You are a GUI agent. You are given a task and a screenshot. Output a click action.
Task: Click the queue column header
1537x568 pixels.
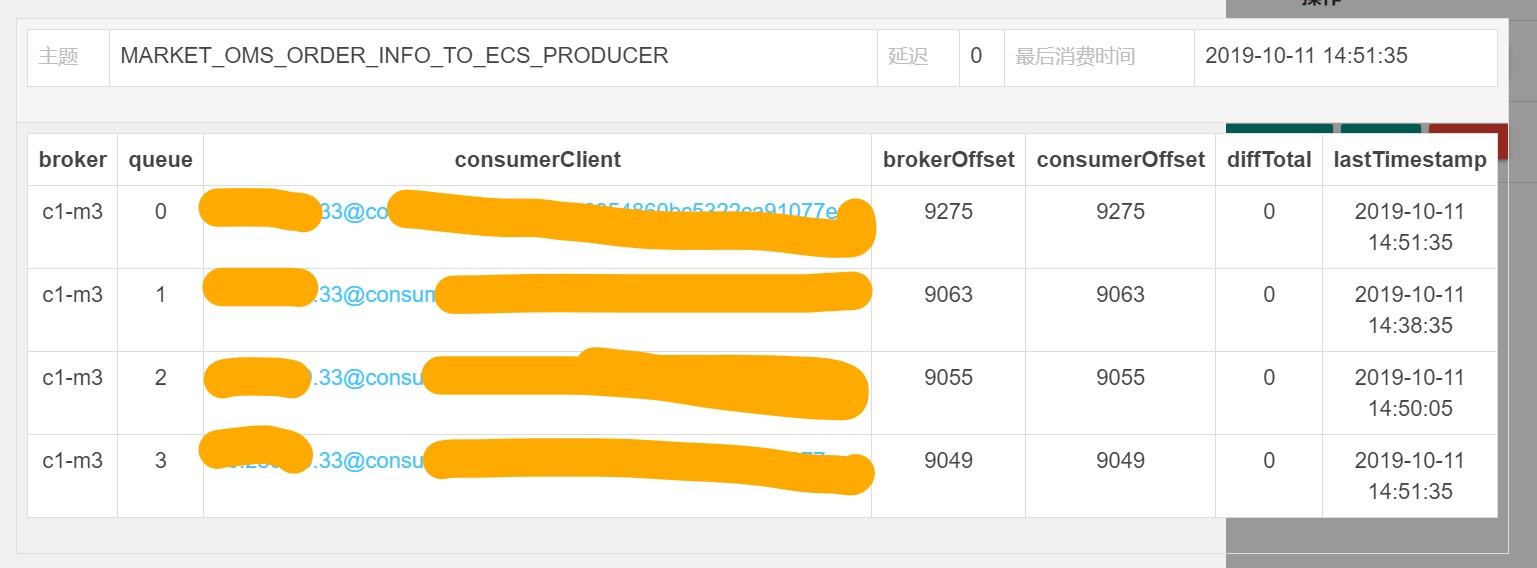[x=160, y=159]
